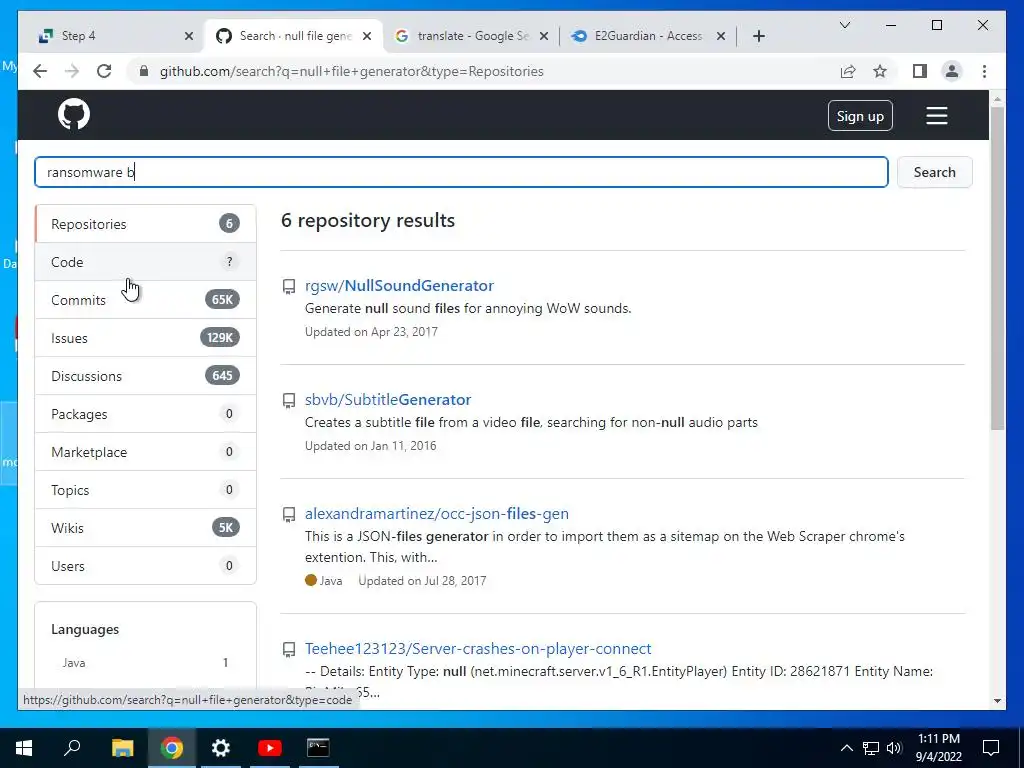Click the Java language color dot
This screenshot has width=1024, height=768.
click(311, 580)
